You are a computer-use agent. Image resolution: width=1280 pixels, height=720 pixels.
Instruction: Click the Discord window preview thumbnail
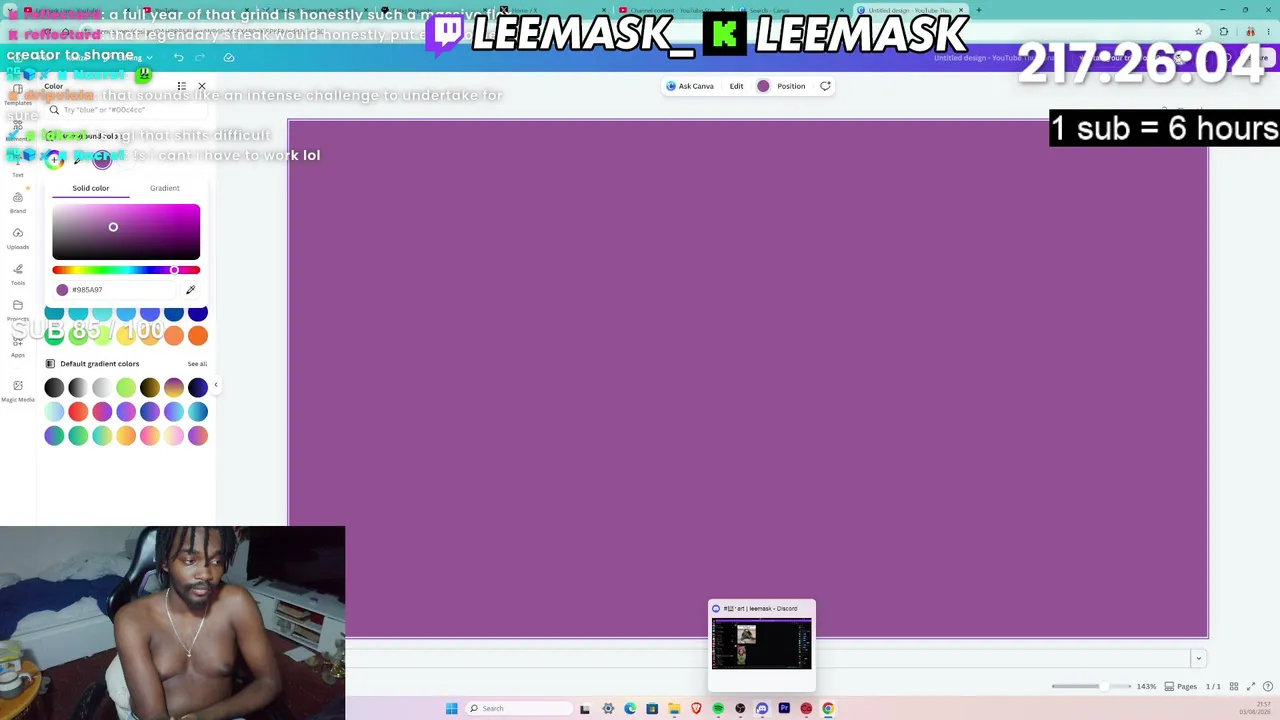coord(762,644)
